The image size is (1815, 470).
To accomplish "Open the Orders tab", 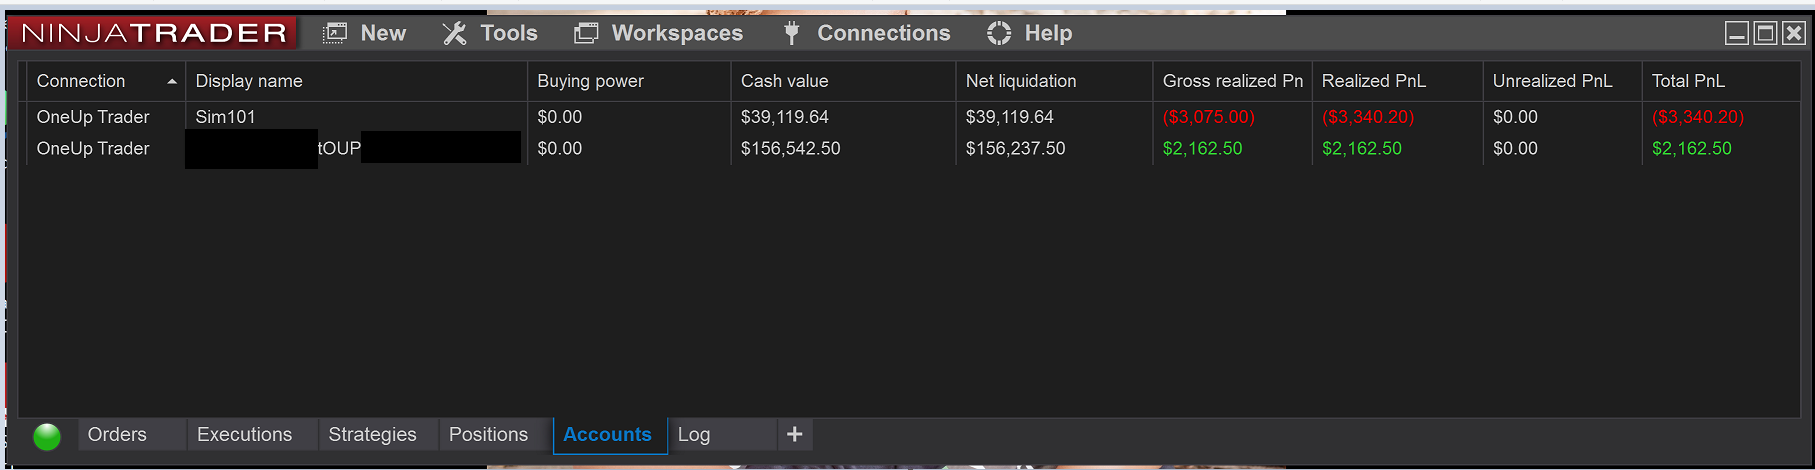I will pos(117,434).
